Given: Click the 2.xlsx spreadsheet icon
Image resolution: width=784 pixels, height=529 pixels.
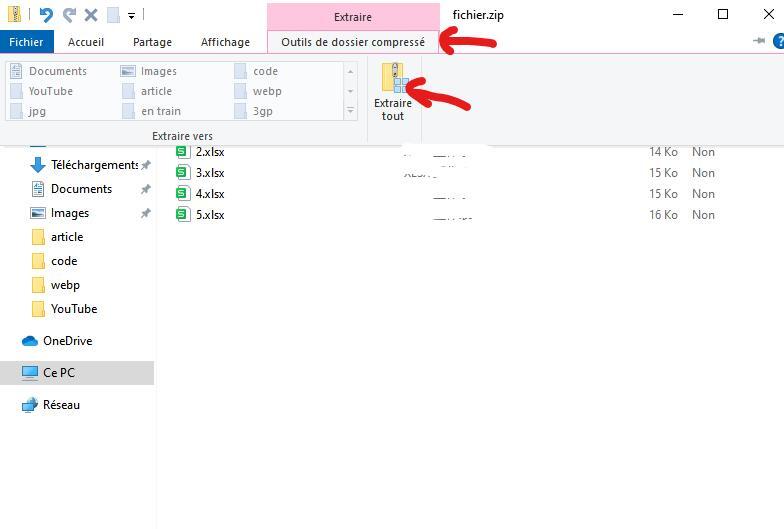Looking at the screenshot, I should [x=183, y=152].
